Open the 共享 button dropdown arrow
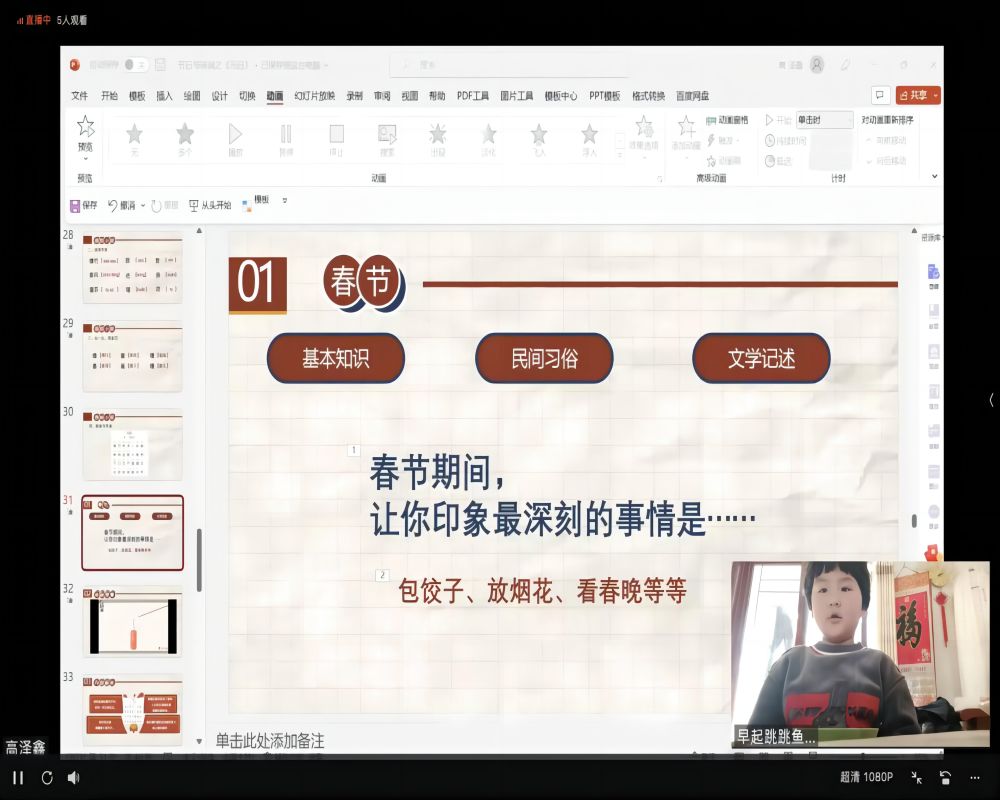Image resolution: width=1000 pixels, height=800 pixels. pos(936,95)
